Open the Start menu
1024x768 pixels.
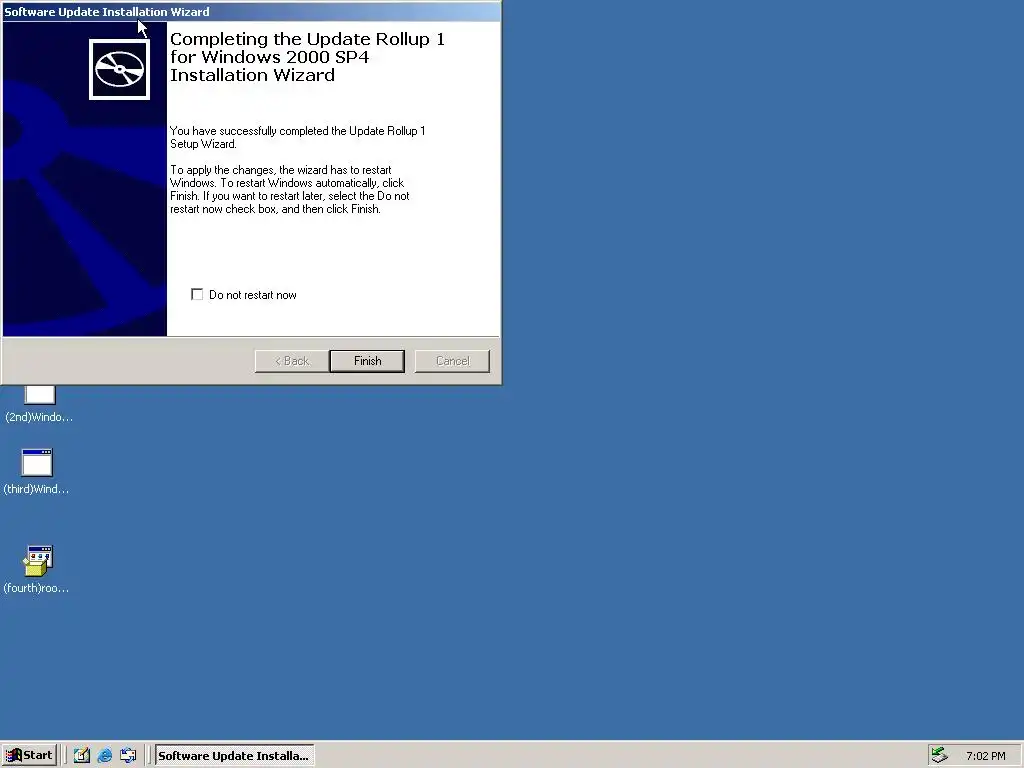coord(29,756)
